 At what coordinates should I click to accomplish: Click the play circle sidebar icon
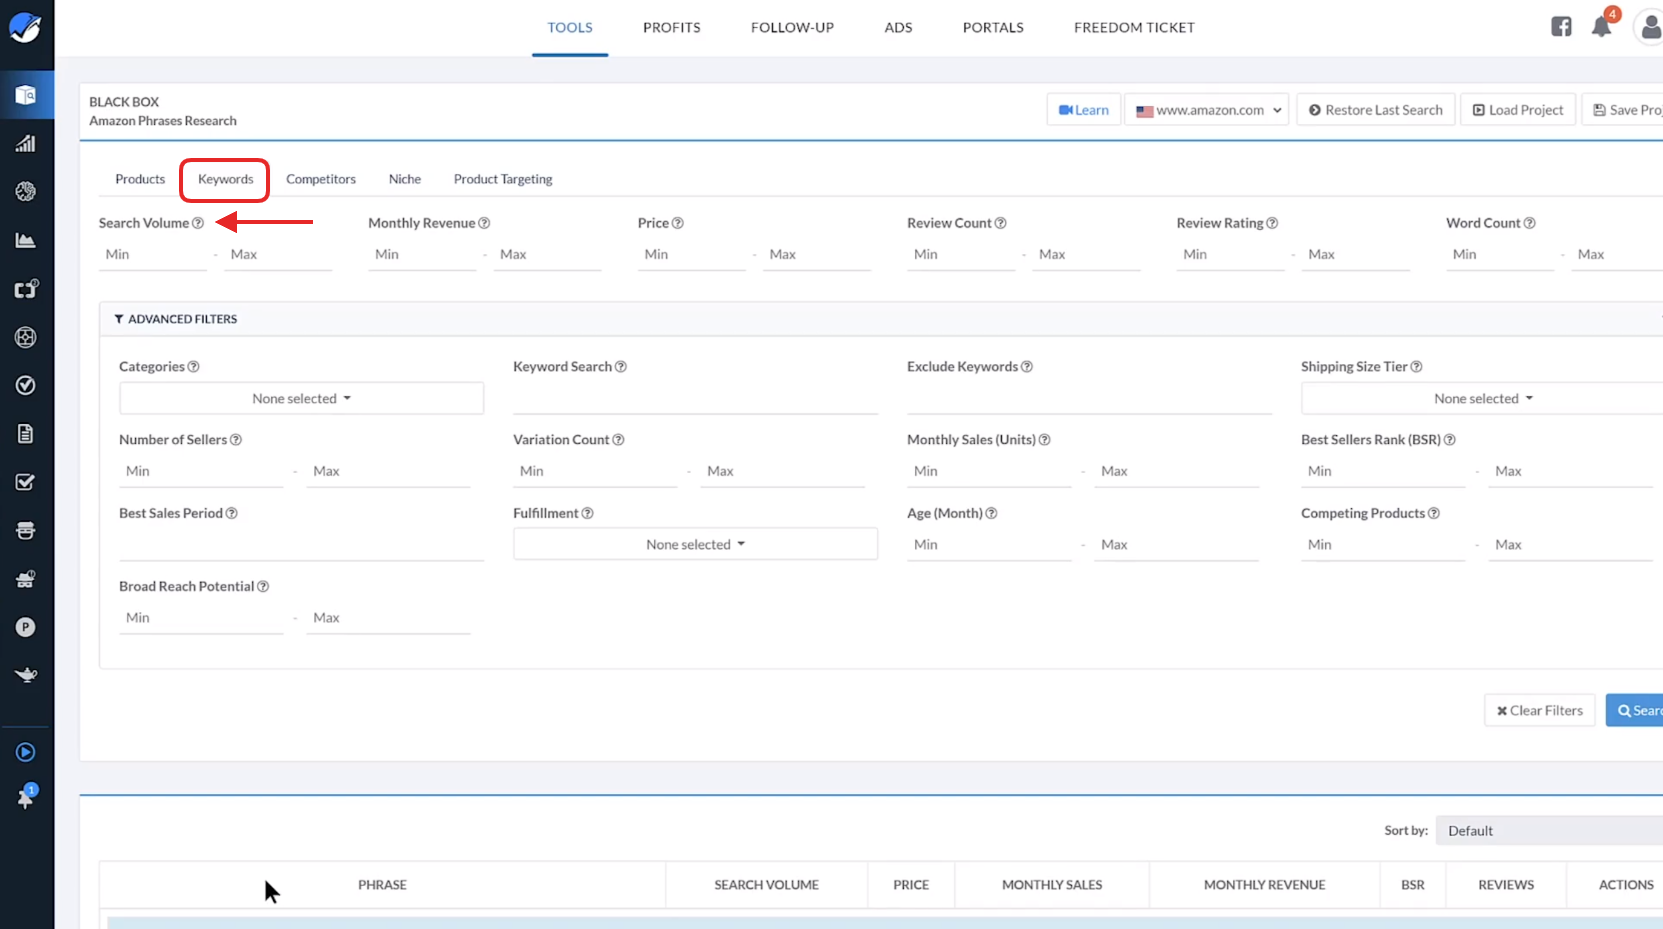[26, 752]
